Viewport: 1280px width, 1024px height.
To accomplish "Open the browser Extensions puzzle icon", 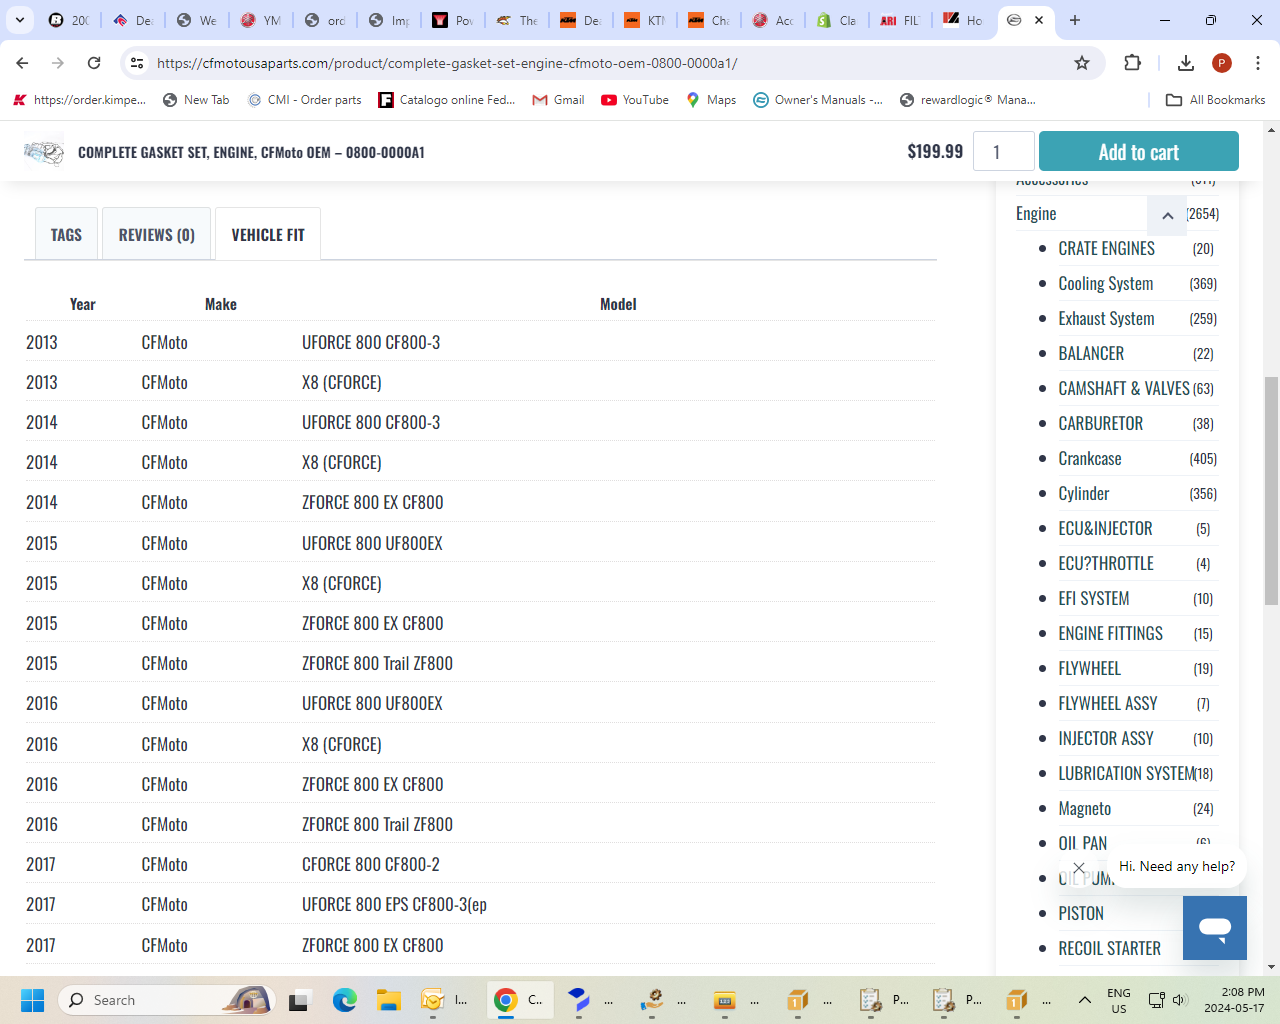I will coord(1132,63).
